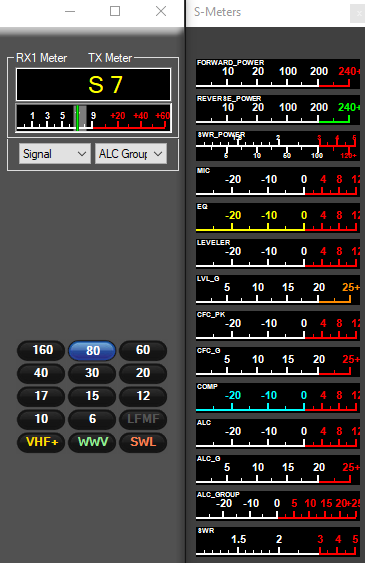Image resolution: width=365 pixels, height=563 pixels.
Task: Expand the ALC Group TX meter dropdown
Action: (131, 154)
